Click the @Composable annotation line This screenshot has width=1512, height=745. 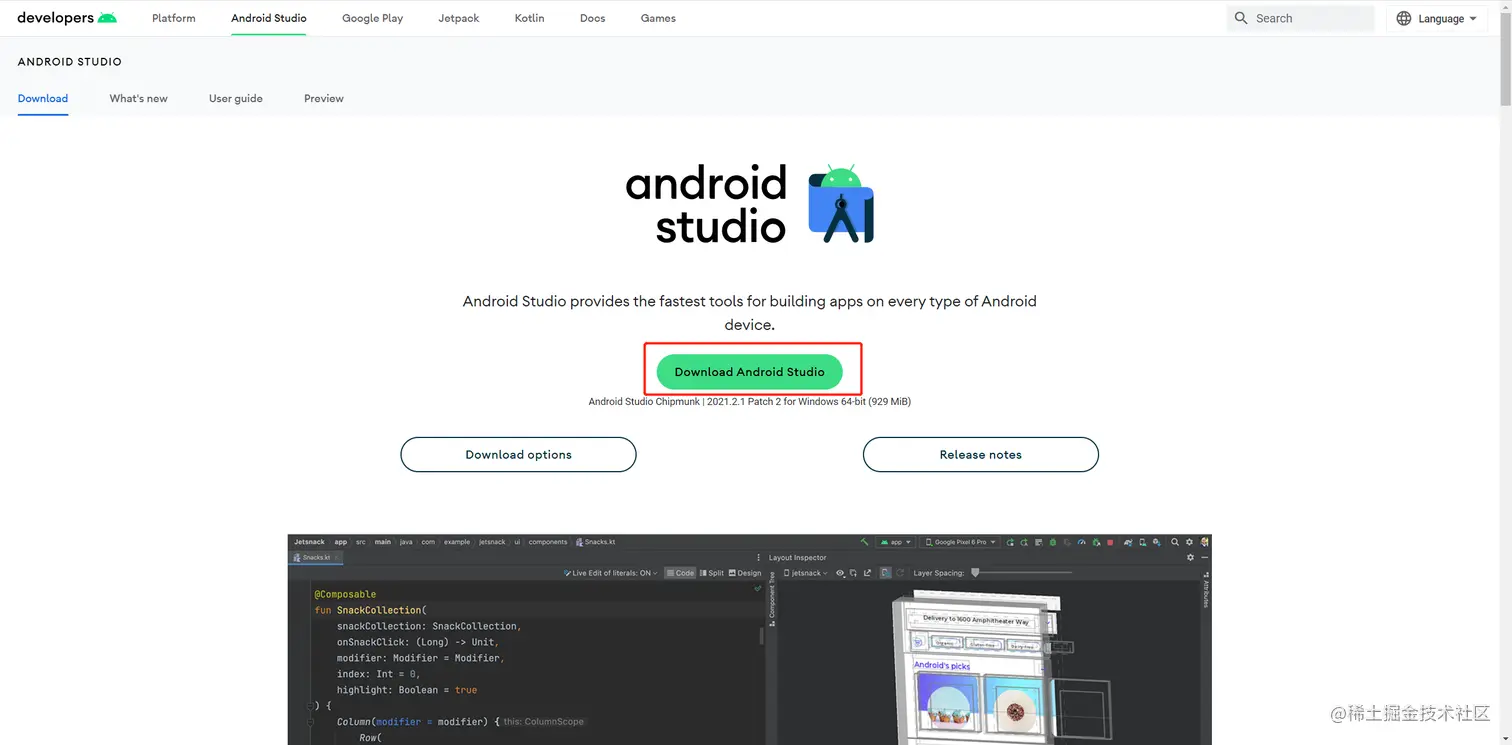click(345, 594)
